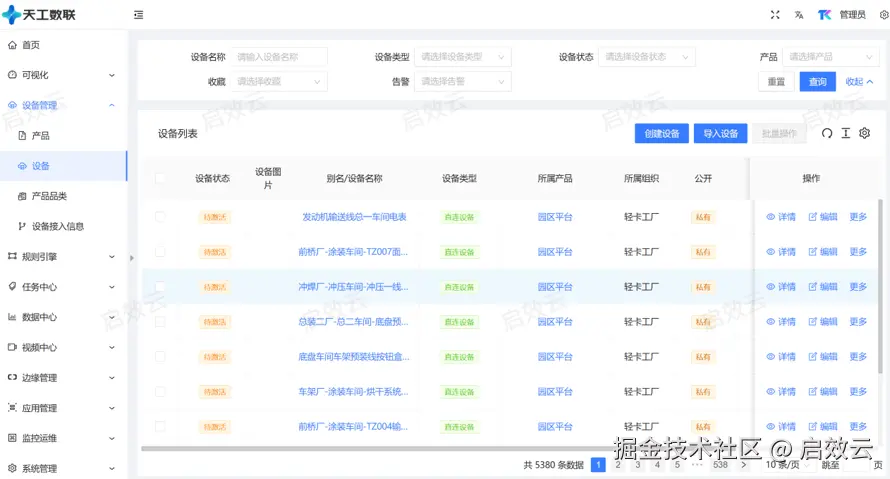890x479 pixels.
Task: Click the 创建设备 button
Action: 662,133
